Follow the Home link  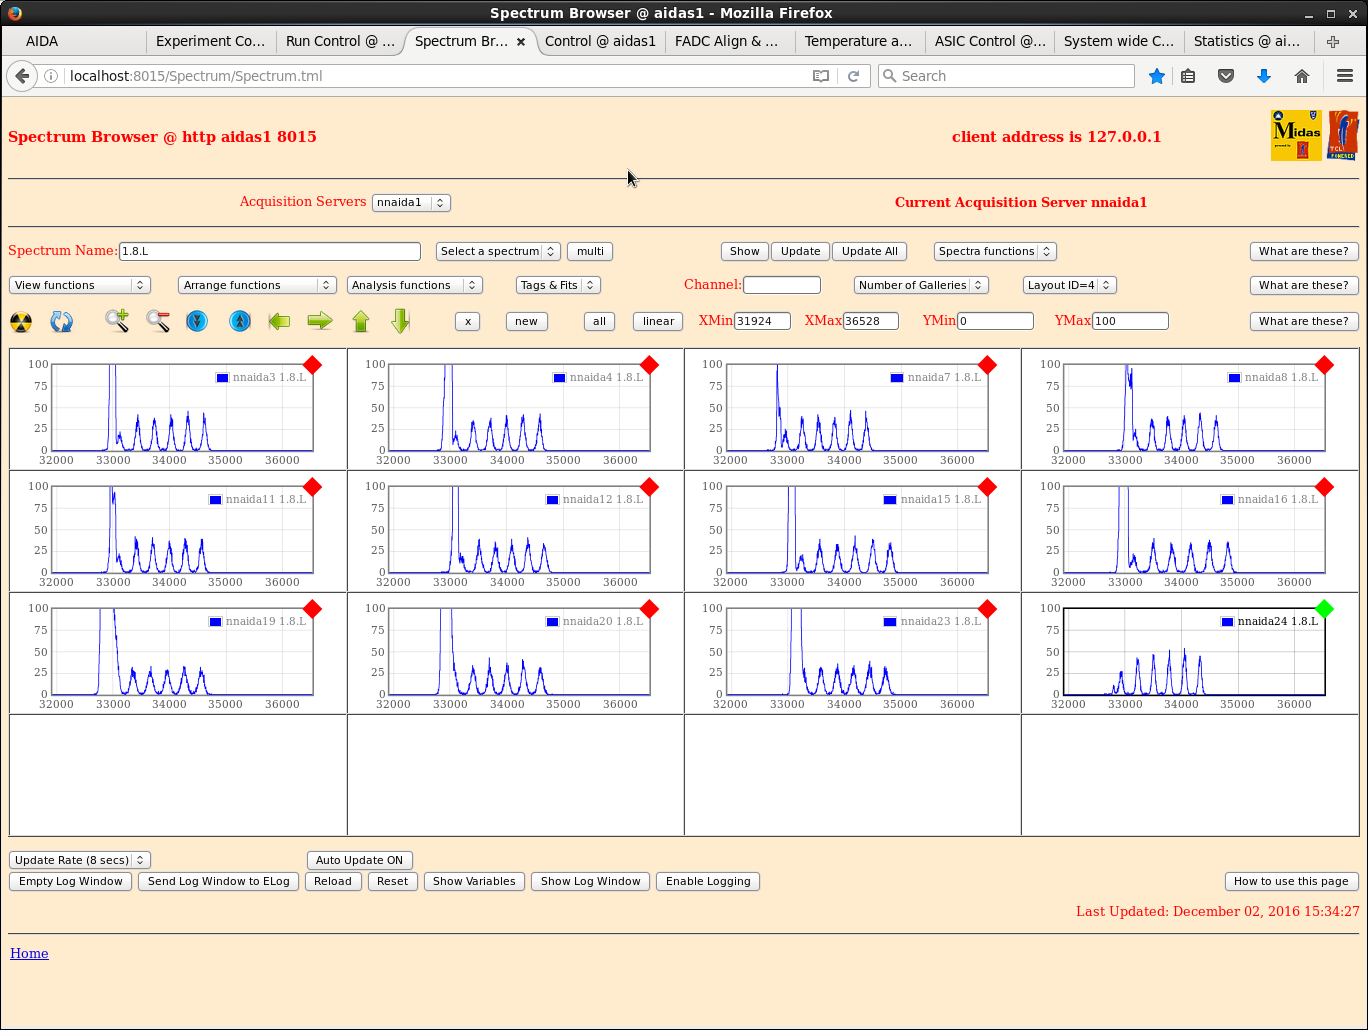[x=29, y=953]
